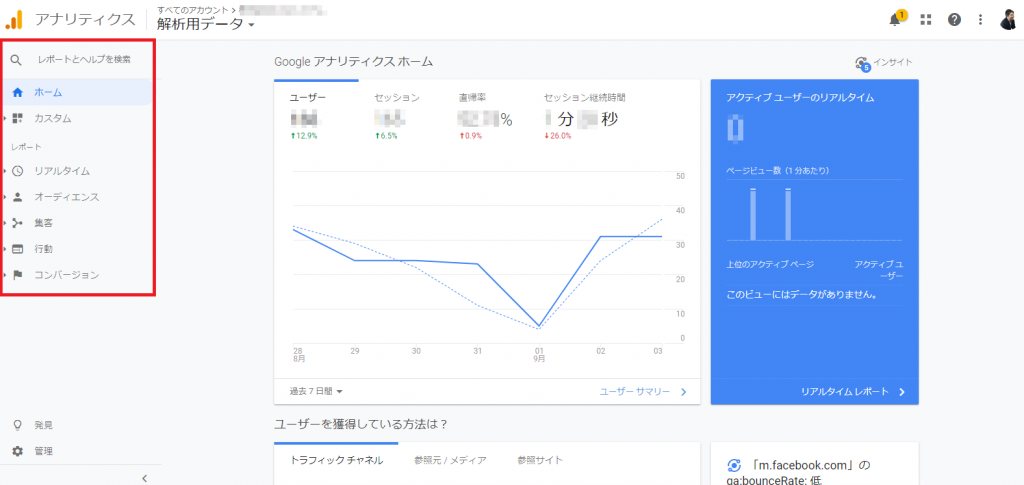Click the アナリティクス product title
This screenshot has height=485, width=1024.
pyautogui.click(x=86, y=20)
